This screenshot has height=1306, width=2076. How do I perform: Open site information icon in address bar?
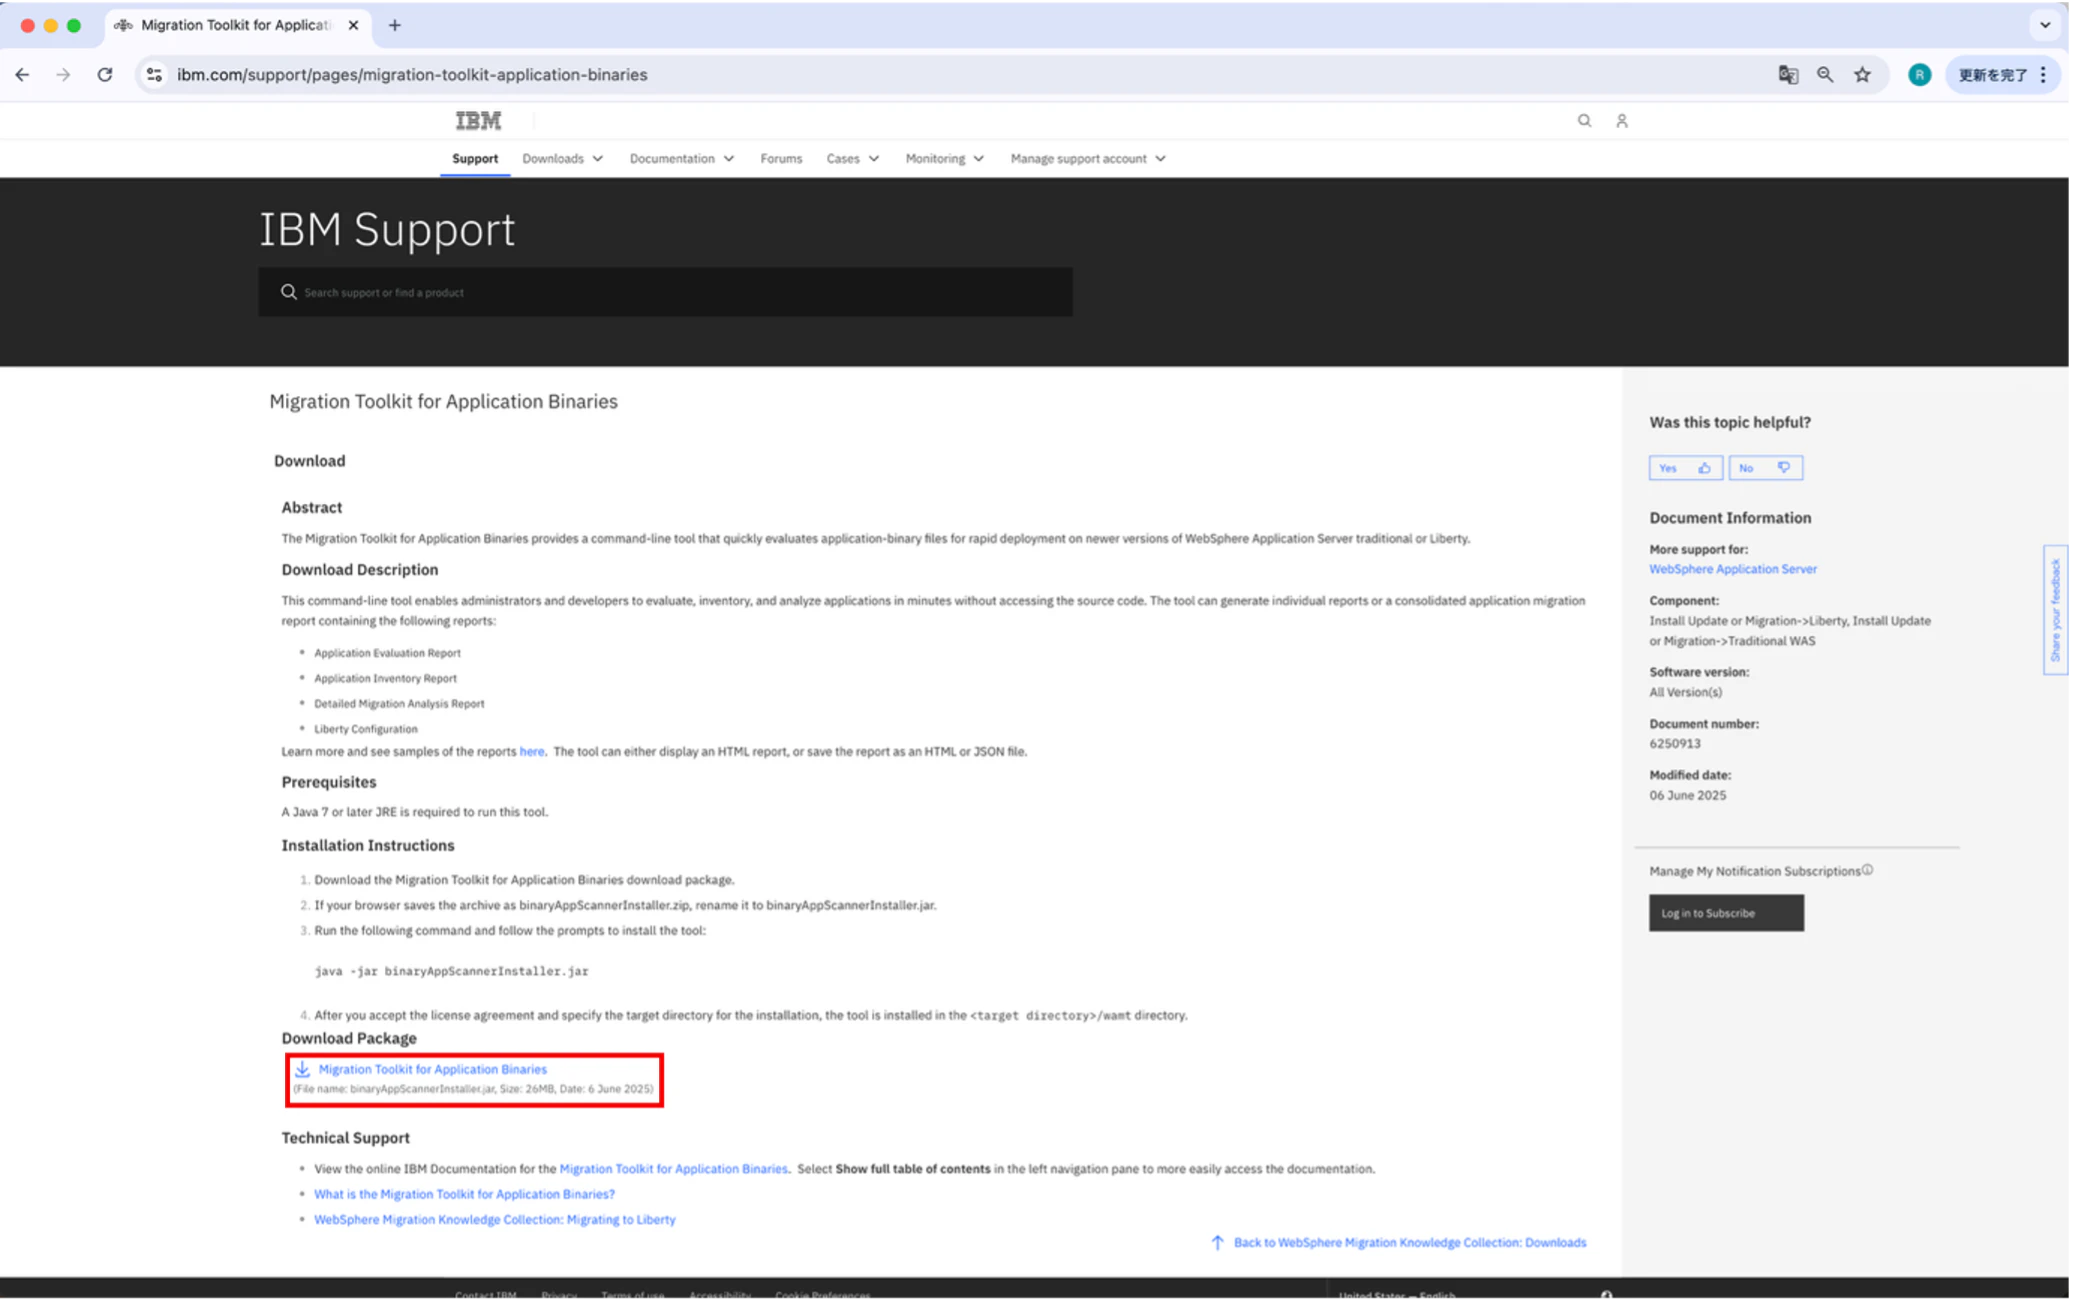click(154, 75)
